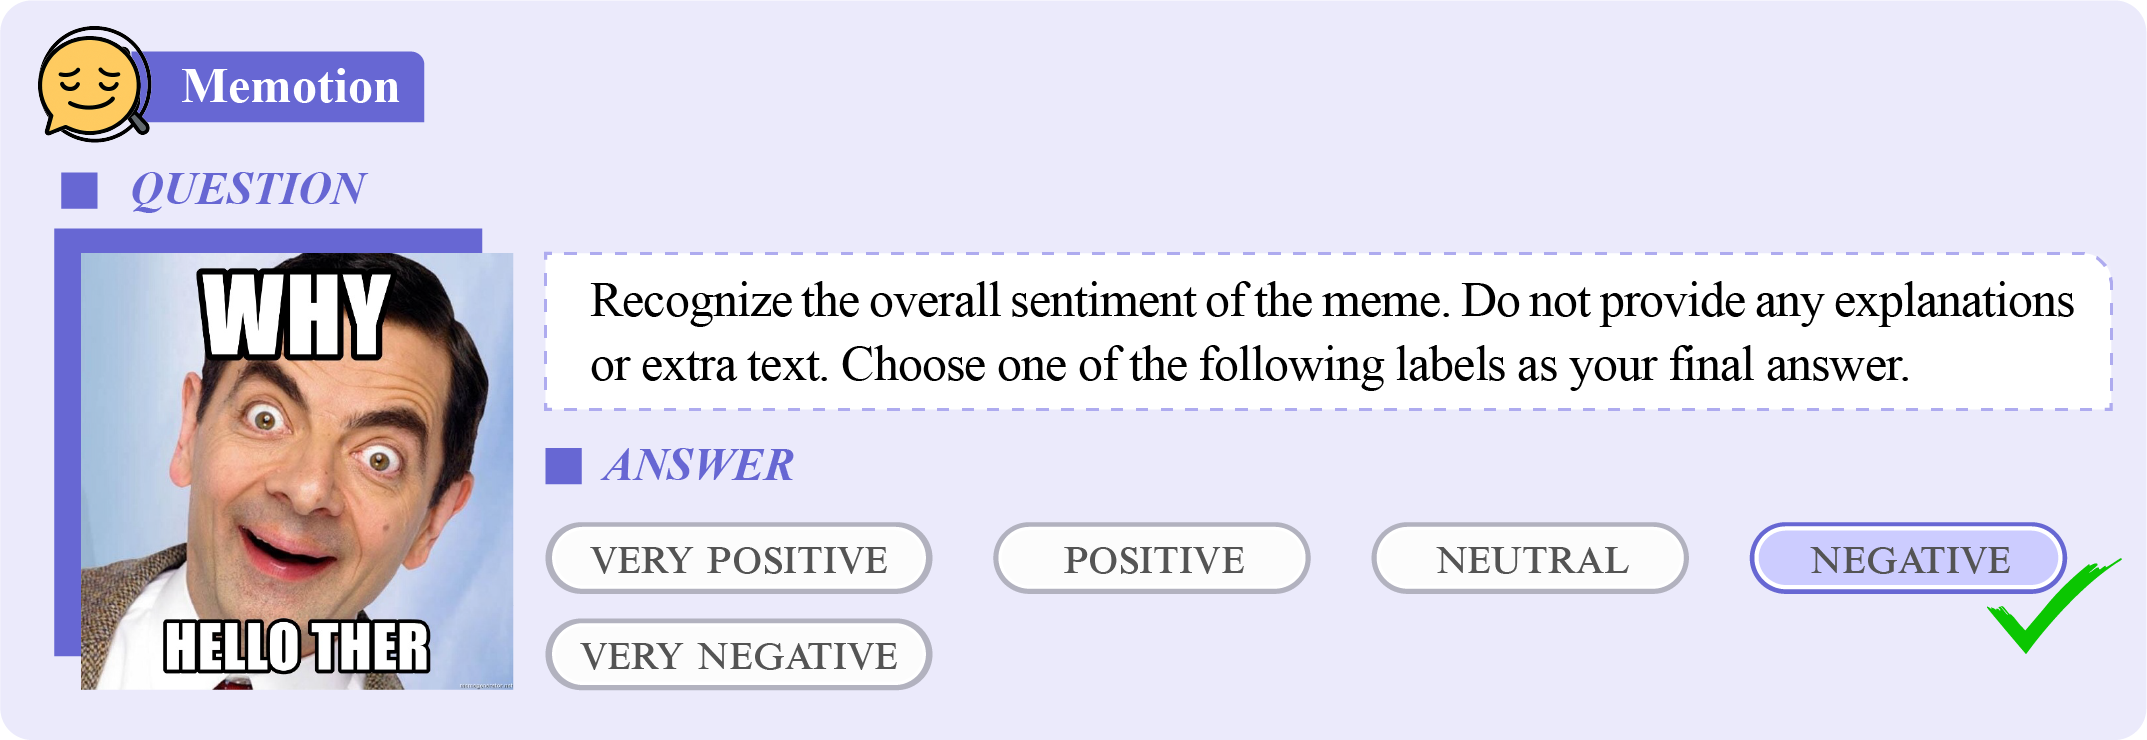Click the WHY caption on the meme
2147x740 pixels.
(x=294, y=316)
